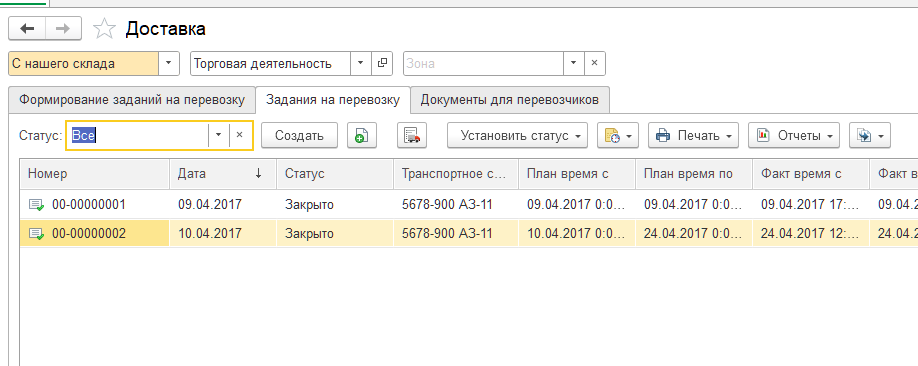Click the document with truck icon

(412, 135)
